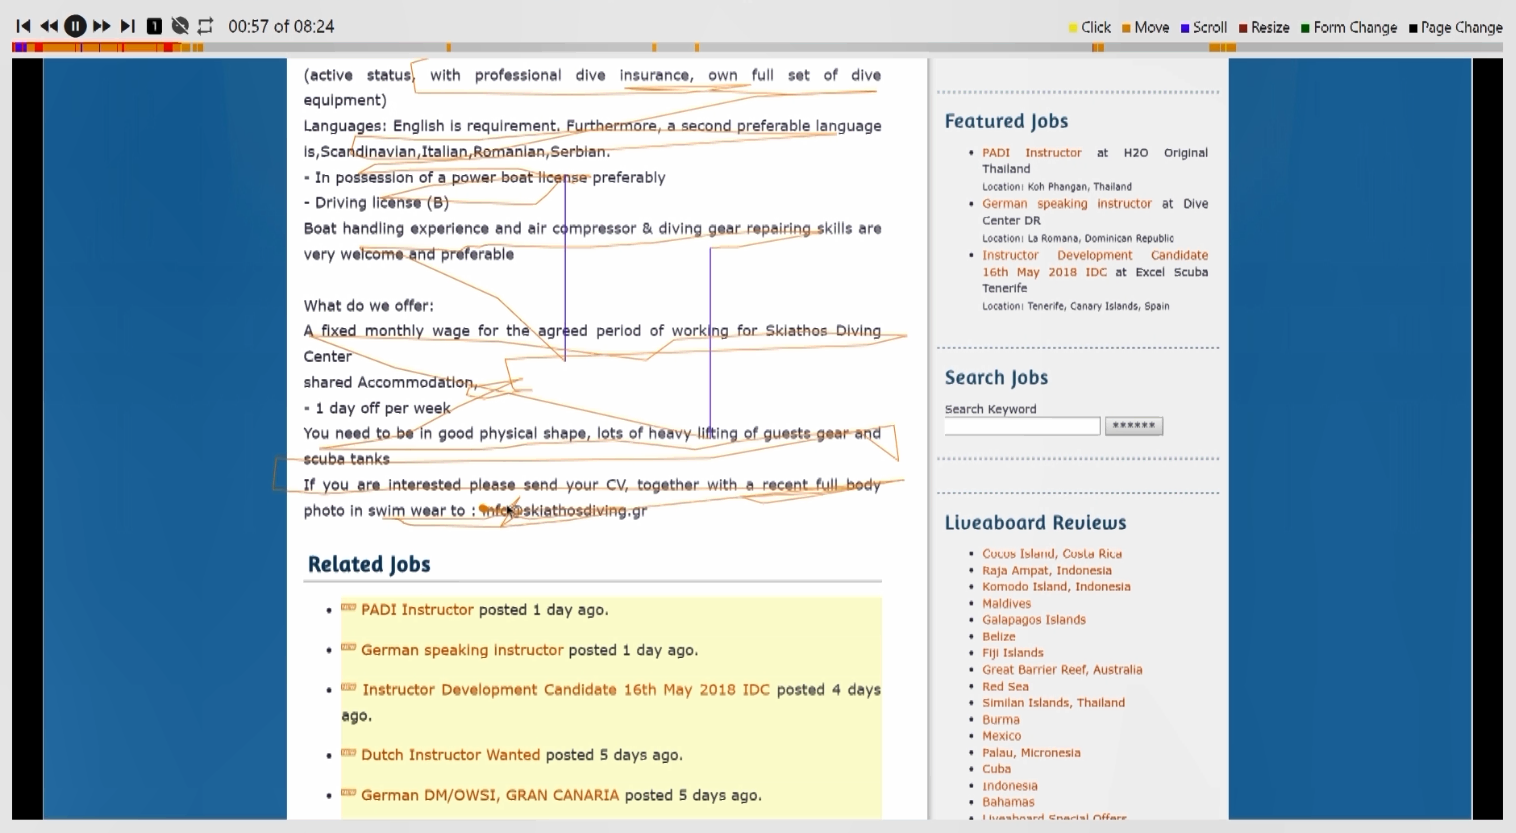Click inside the Search Keyword input field
This screenshot has height=833, width=1516.
pos(1021,426)
